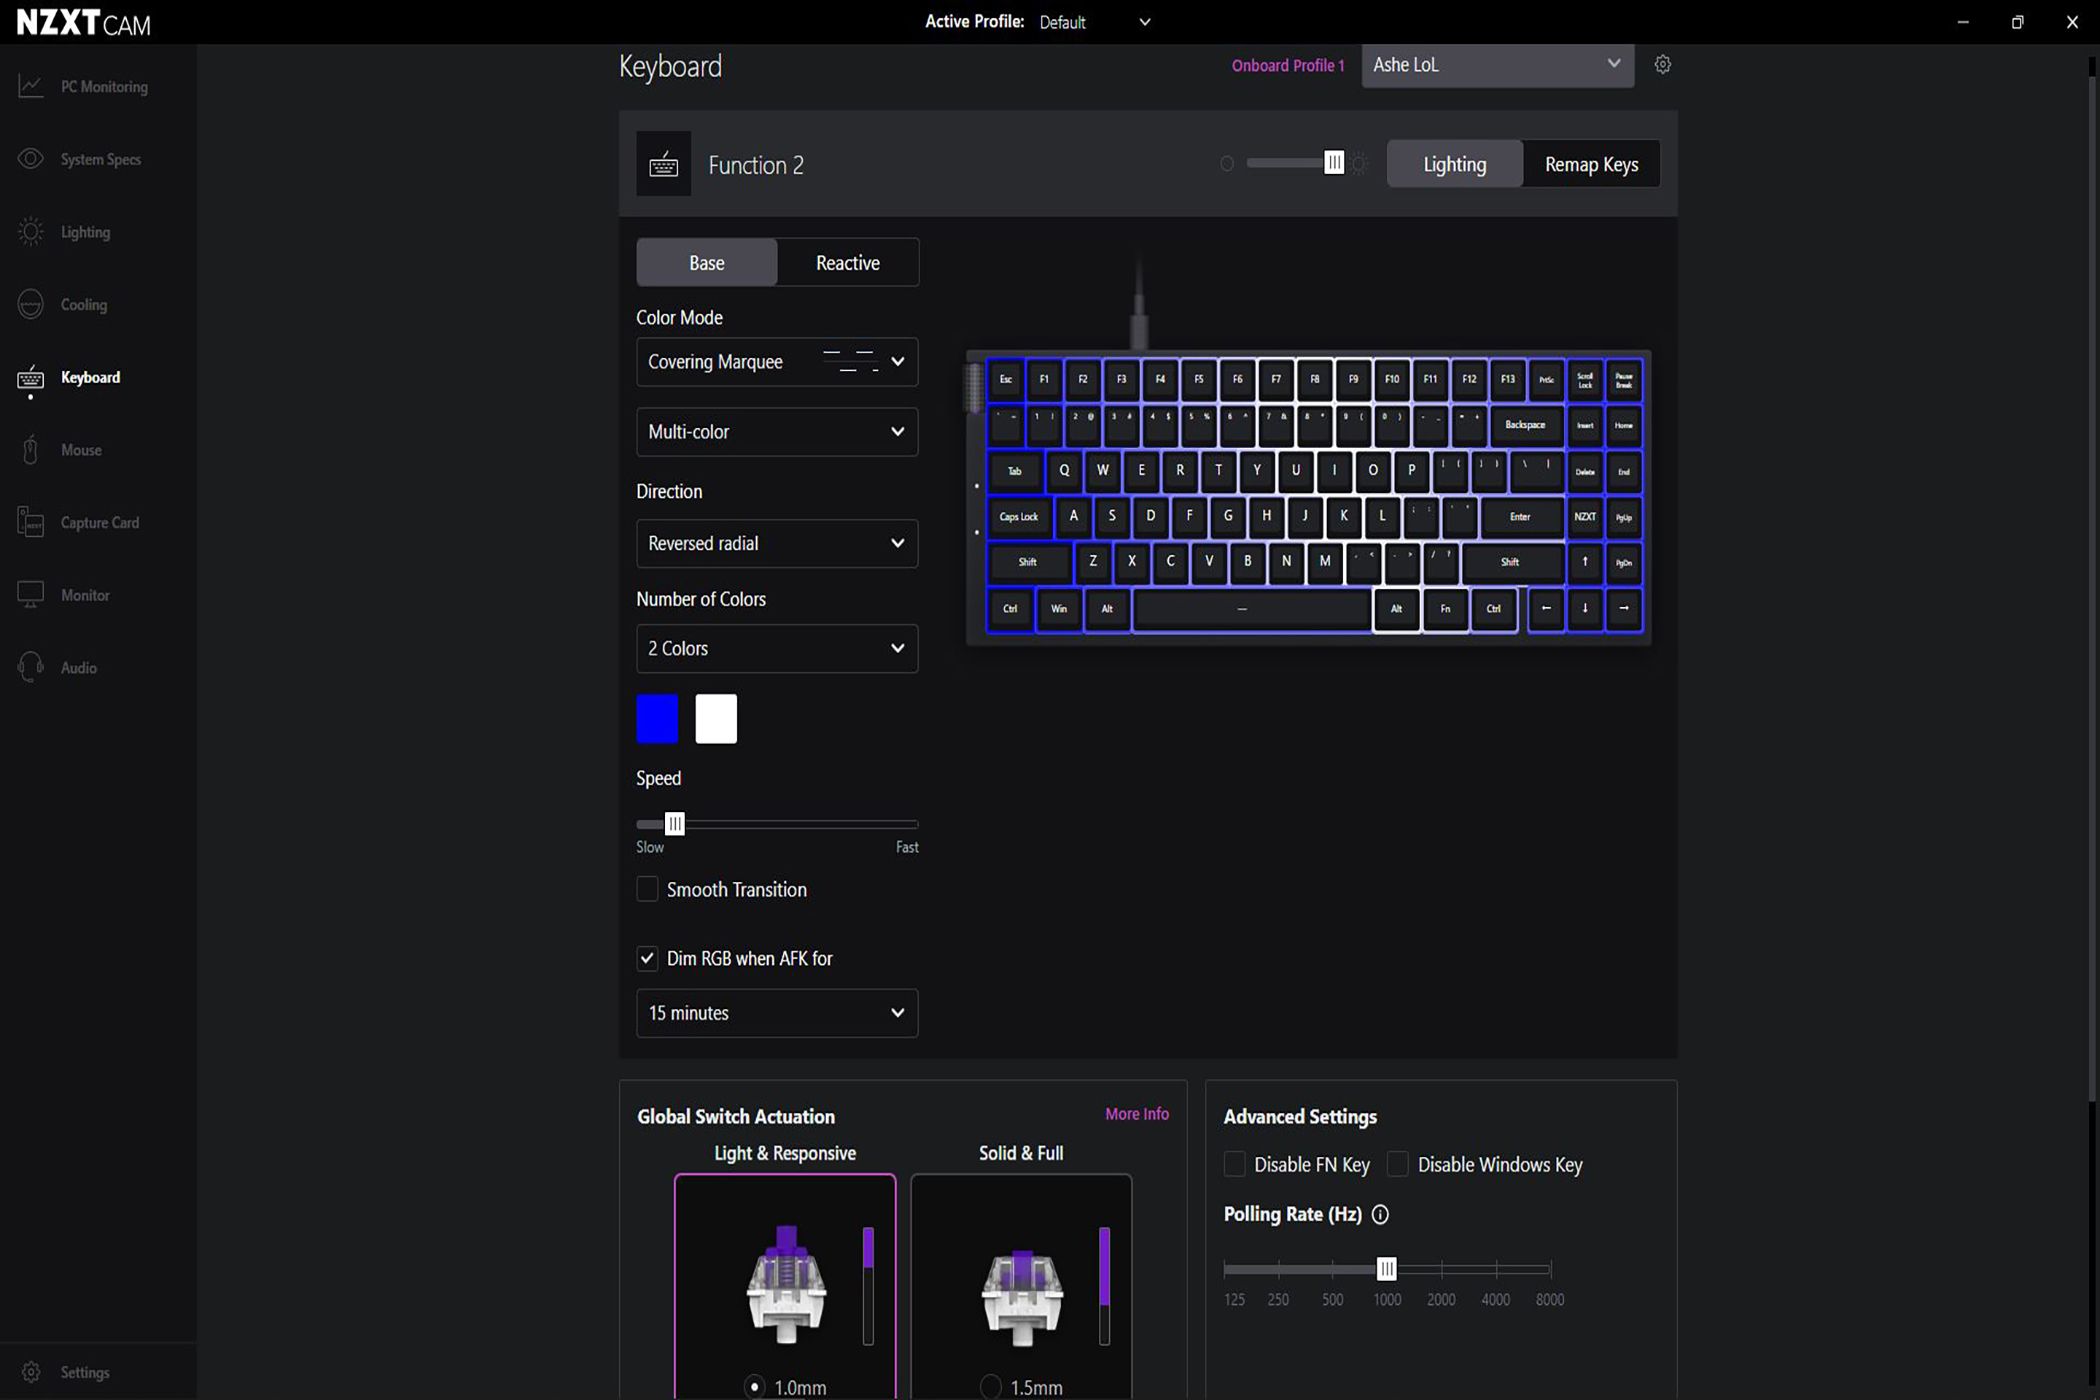The width and height of the screenshot is (2100, 1400).
Task: Select up arrow key on keyboard preview
Action: (x=1585, y=562)
